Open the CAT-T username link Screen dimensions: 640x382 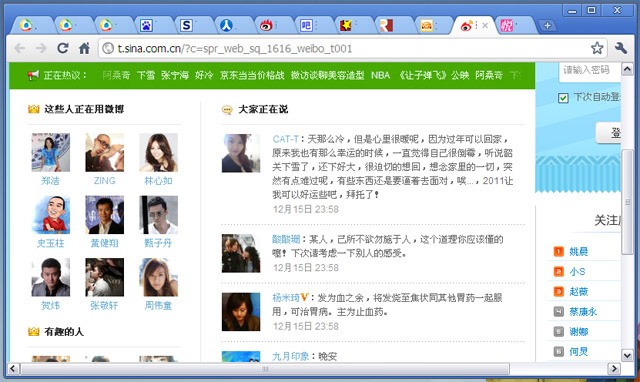(285, 139)
